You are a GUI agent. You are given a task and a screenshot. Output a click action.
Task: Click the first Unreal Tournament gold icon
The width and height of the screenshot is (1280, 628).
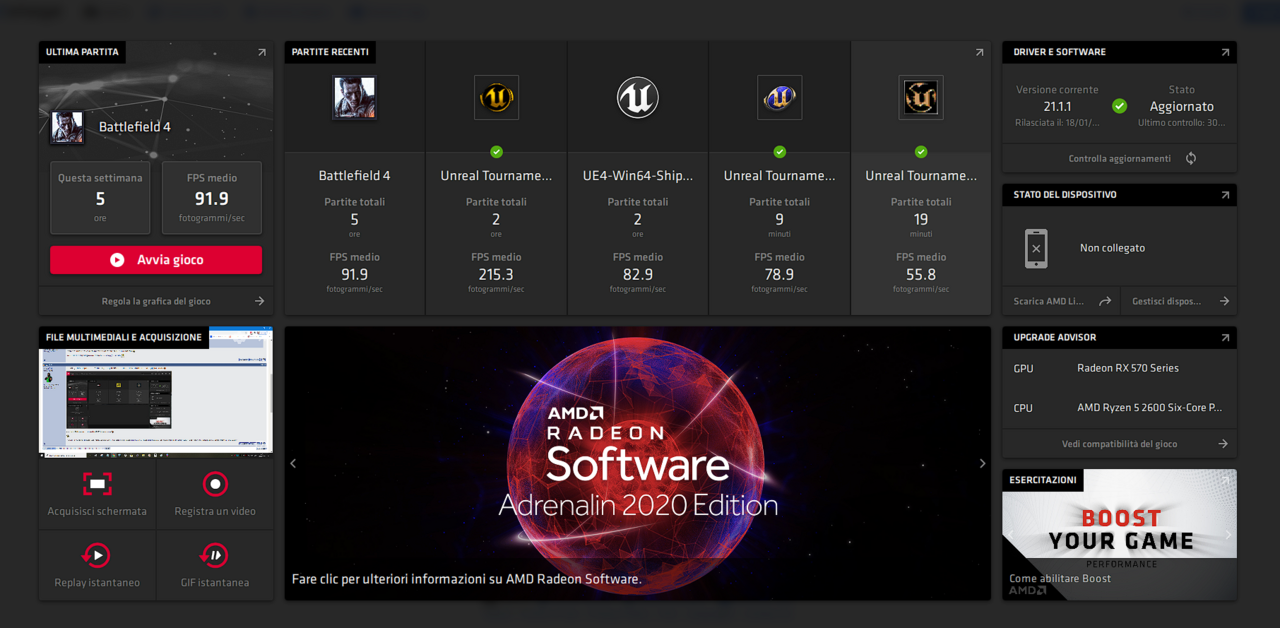(x=496, y=98)
